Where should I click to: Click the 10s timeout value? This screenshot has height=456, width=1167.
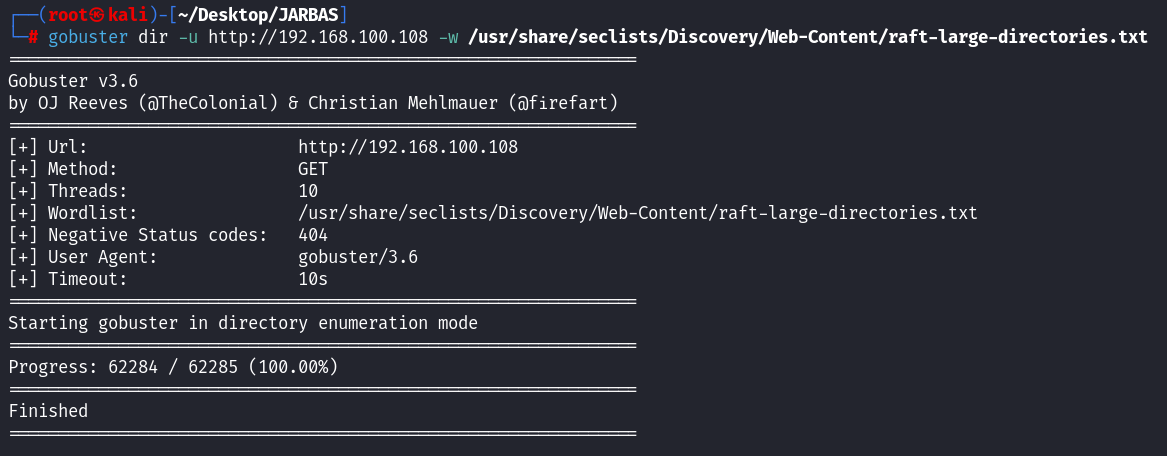click(x=313, y=279)
